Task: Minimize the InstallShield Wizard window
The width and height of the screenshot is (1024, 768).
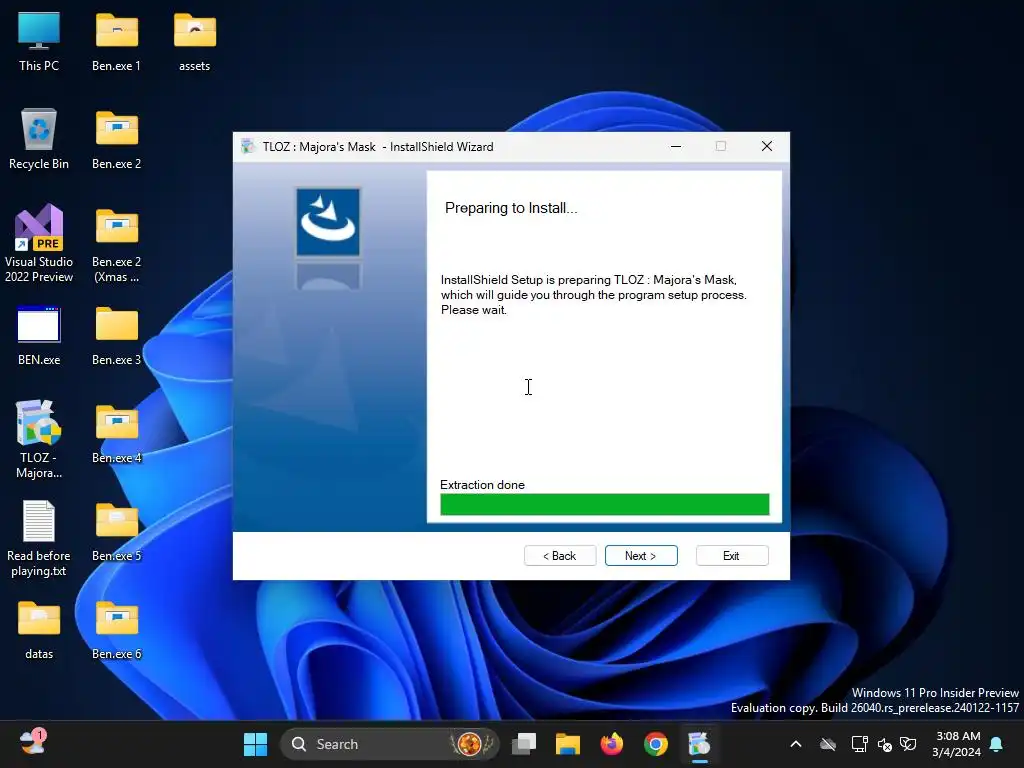Action: click(x=676, y=146)
